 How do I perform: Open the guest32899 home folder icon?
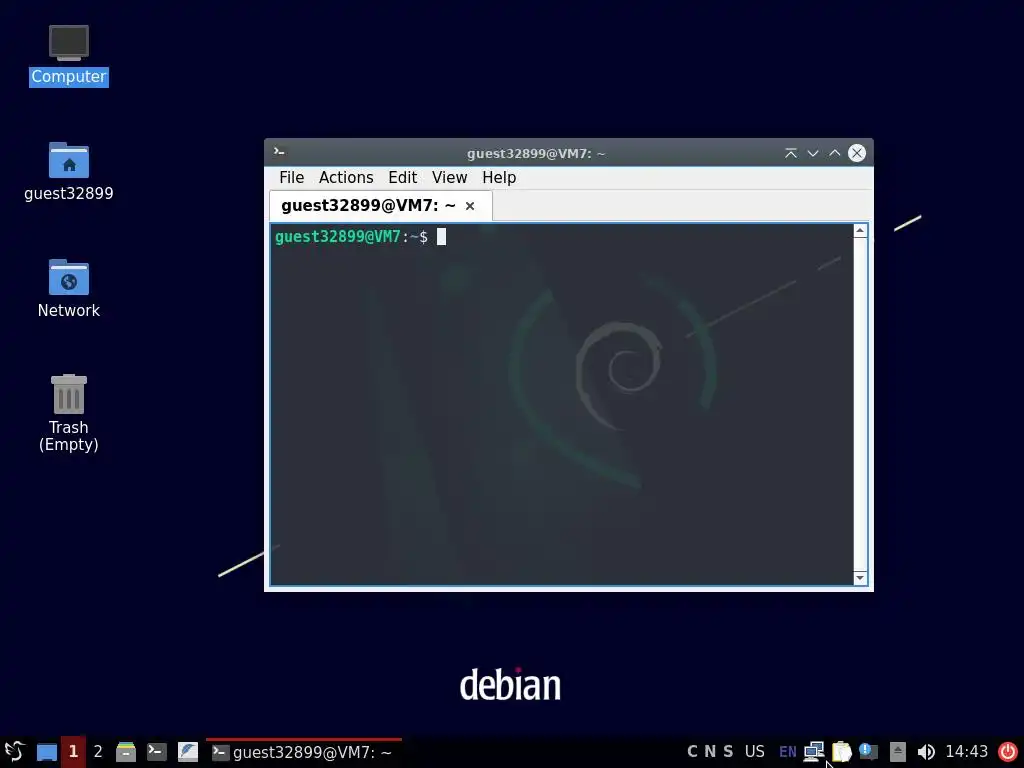[x=69, y=172]
